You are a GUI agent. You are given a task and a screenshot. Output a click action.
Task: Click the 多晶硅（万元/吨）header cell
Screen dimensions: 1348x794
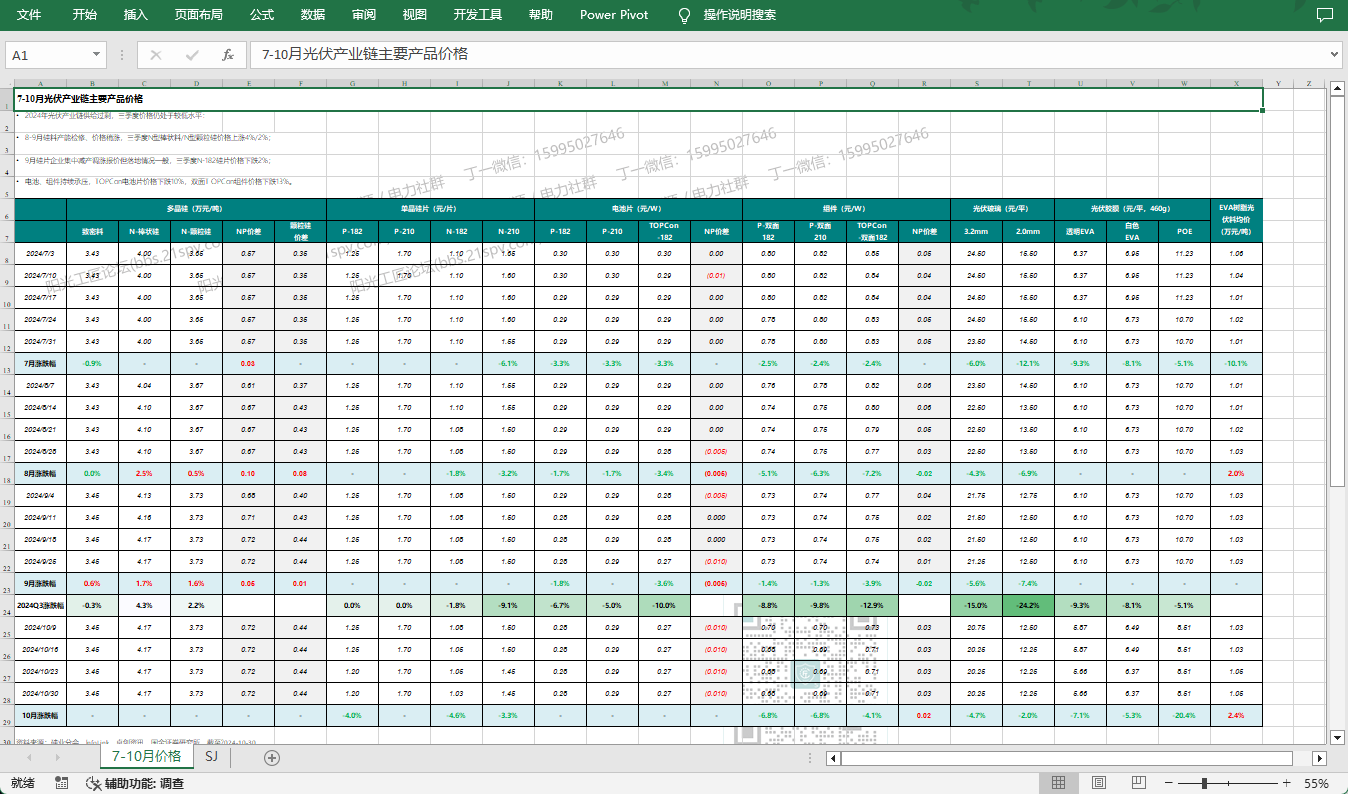[196, 209]
